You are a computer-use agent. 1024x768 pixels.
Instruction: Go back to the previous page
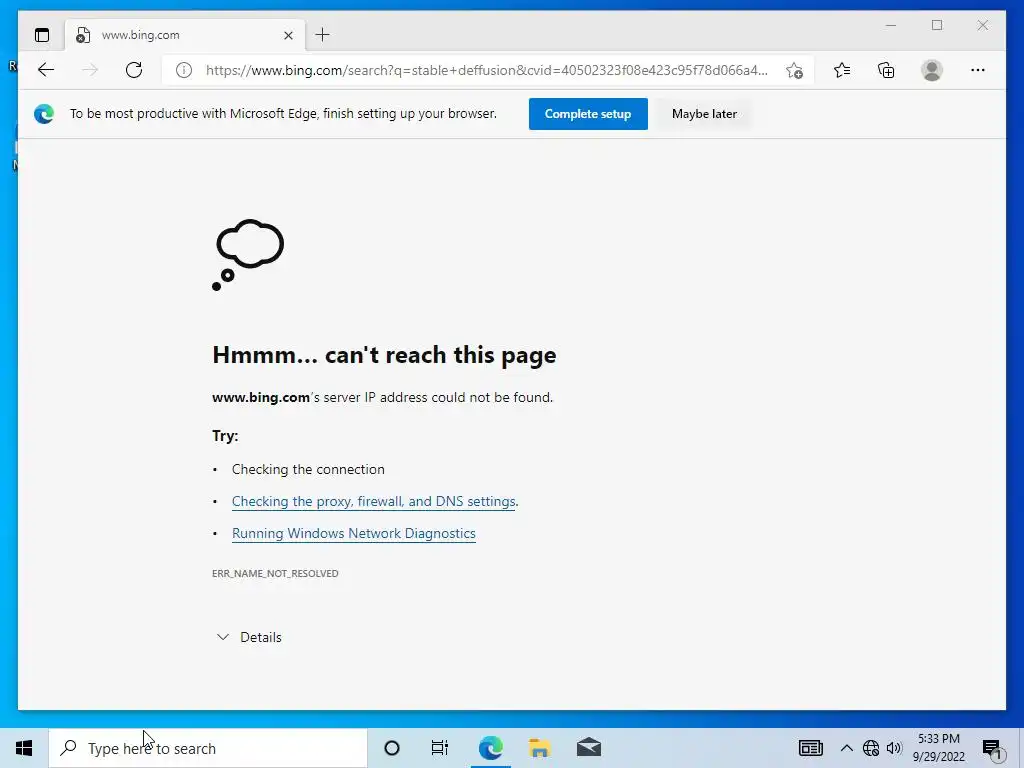(x=46, y=70)
